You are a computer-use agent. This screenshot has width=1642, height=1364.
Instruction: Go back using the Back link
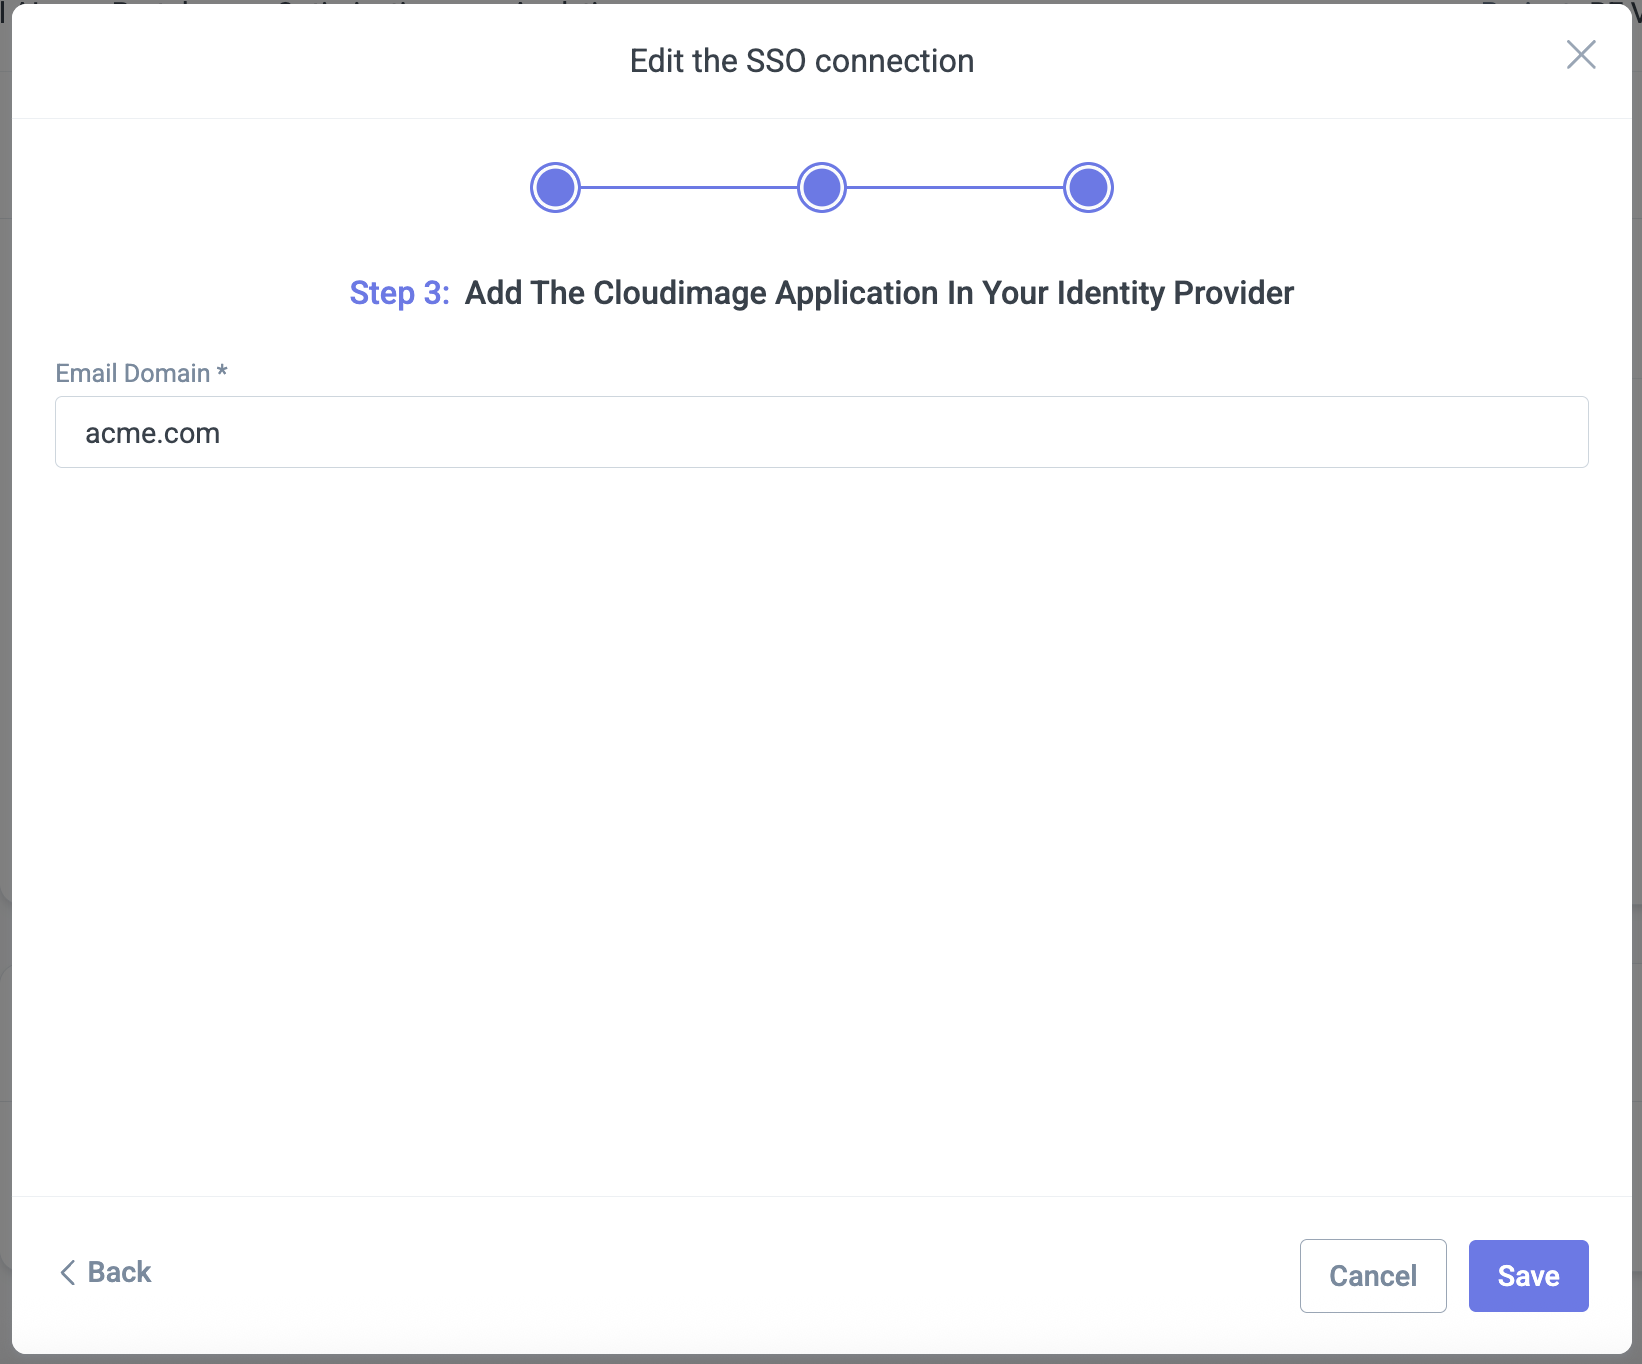pos(119,1272)
